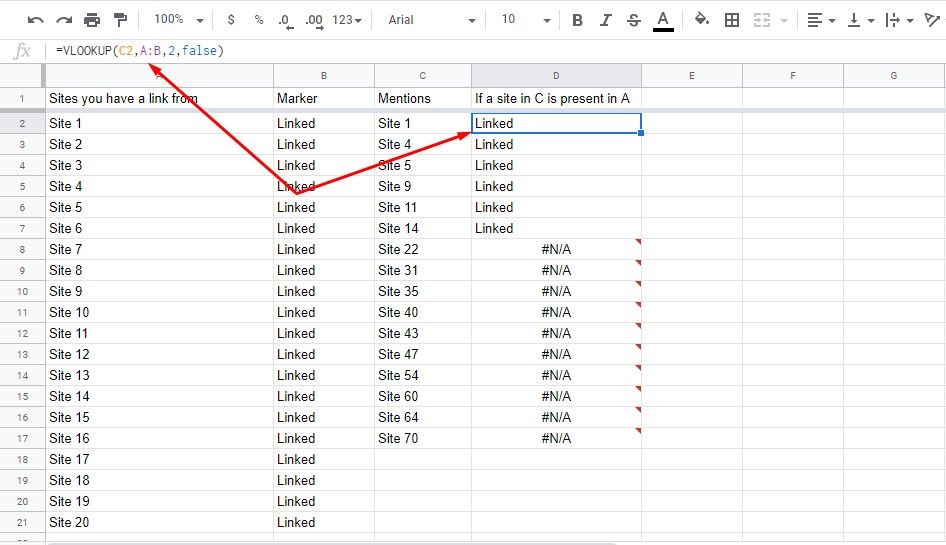Click cell 'Site 47' in Mentions column
The image size is (946, 545).
[x=422, y=354]
